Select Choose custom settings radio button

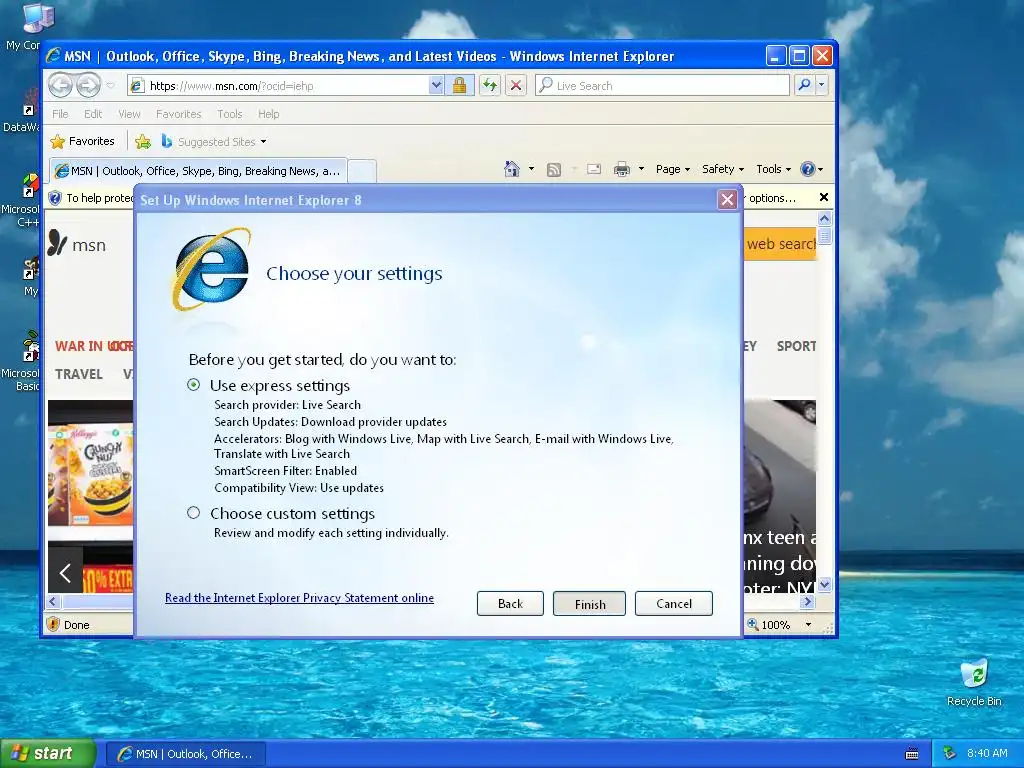pos(193,513)
